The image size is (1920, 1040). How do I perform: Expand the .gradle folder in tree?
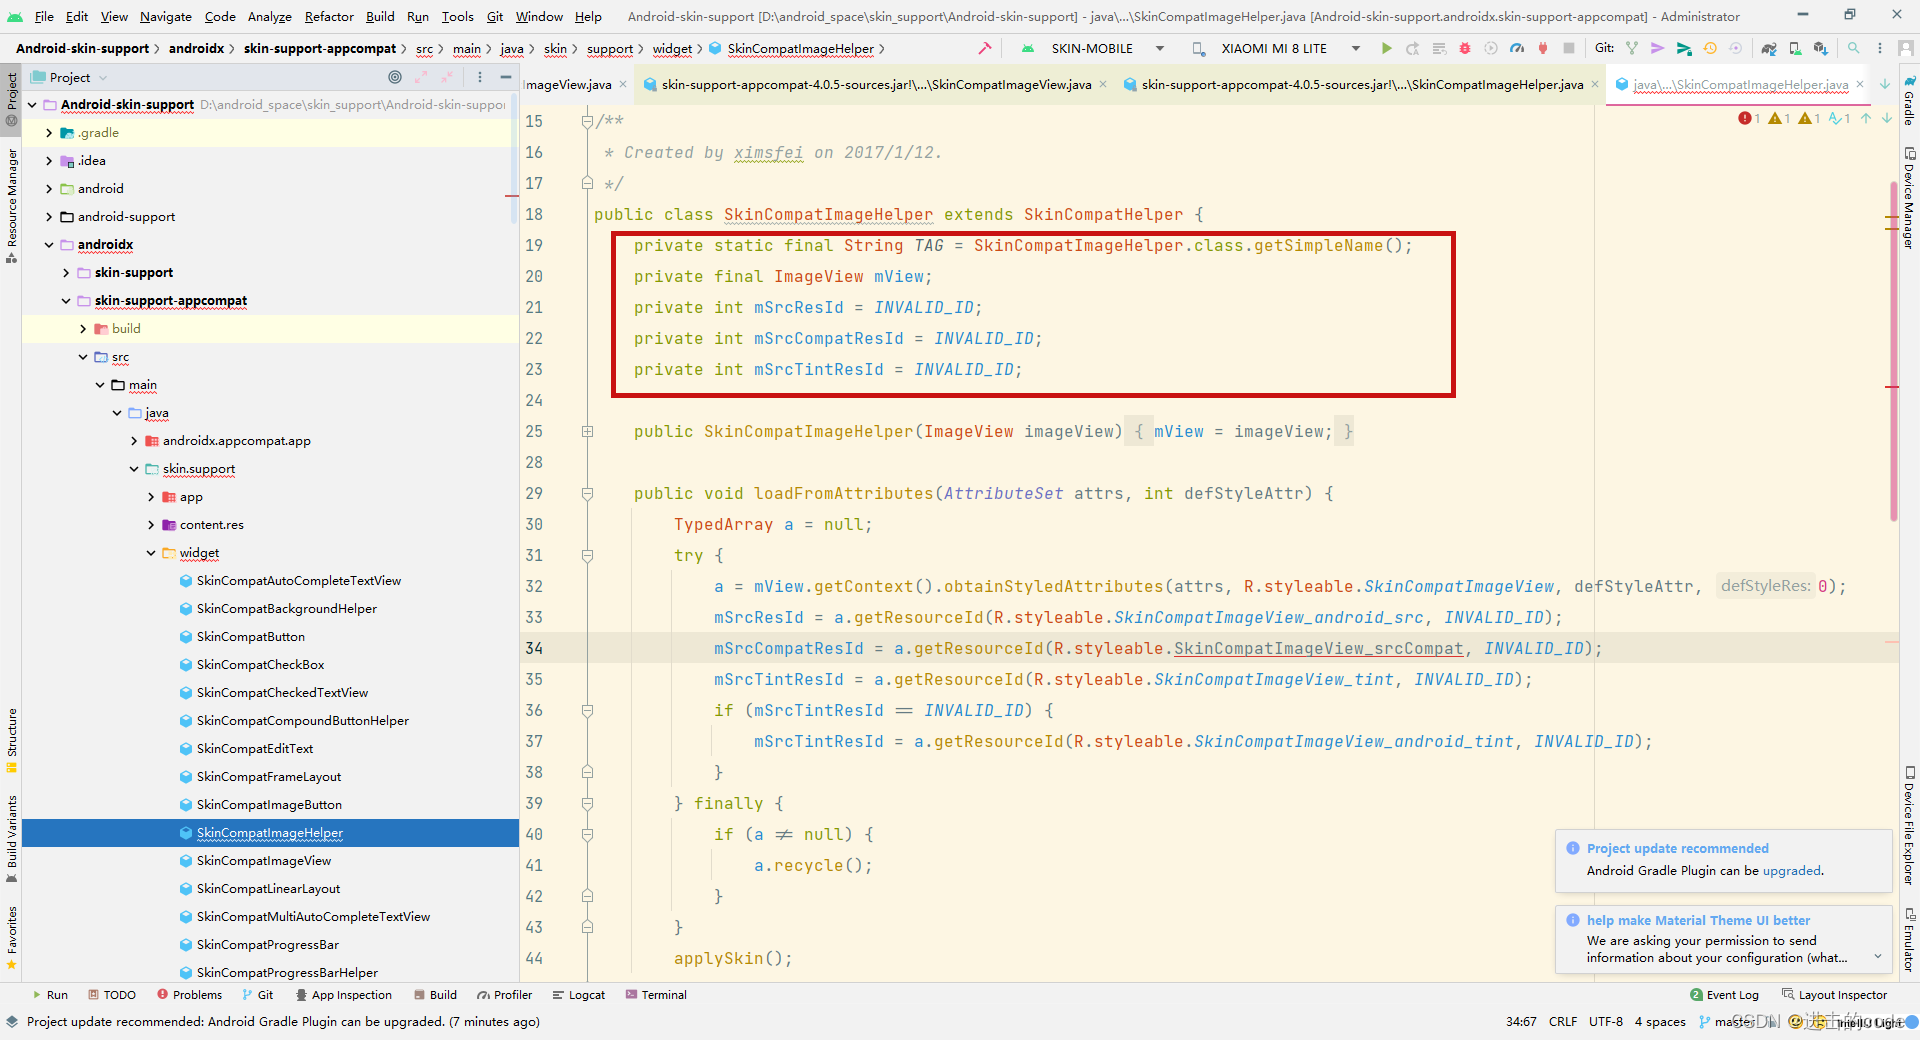click(x=49, y=133)
